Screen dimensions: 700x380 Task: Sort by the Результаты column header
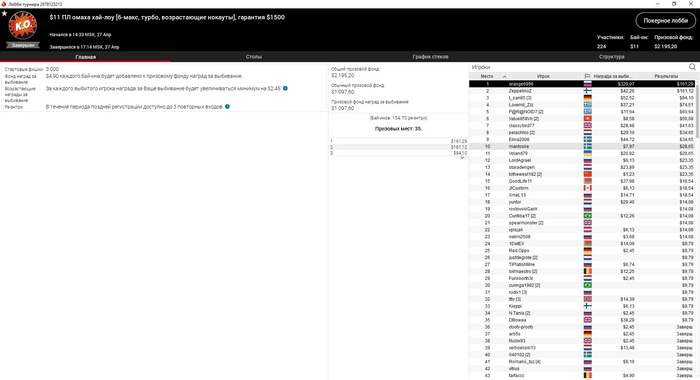point(665,76)
